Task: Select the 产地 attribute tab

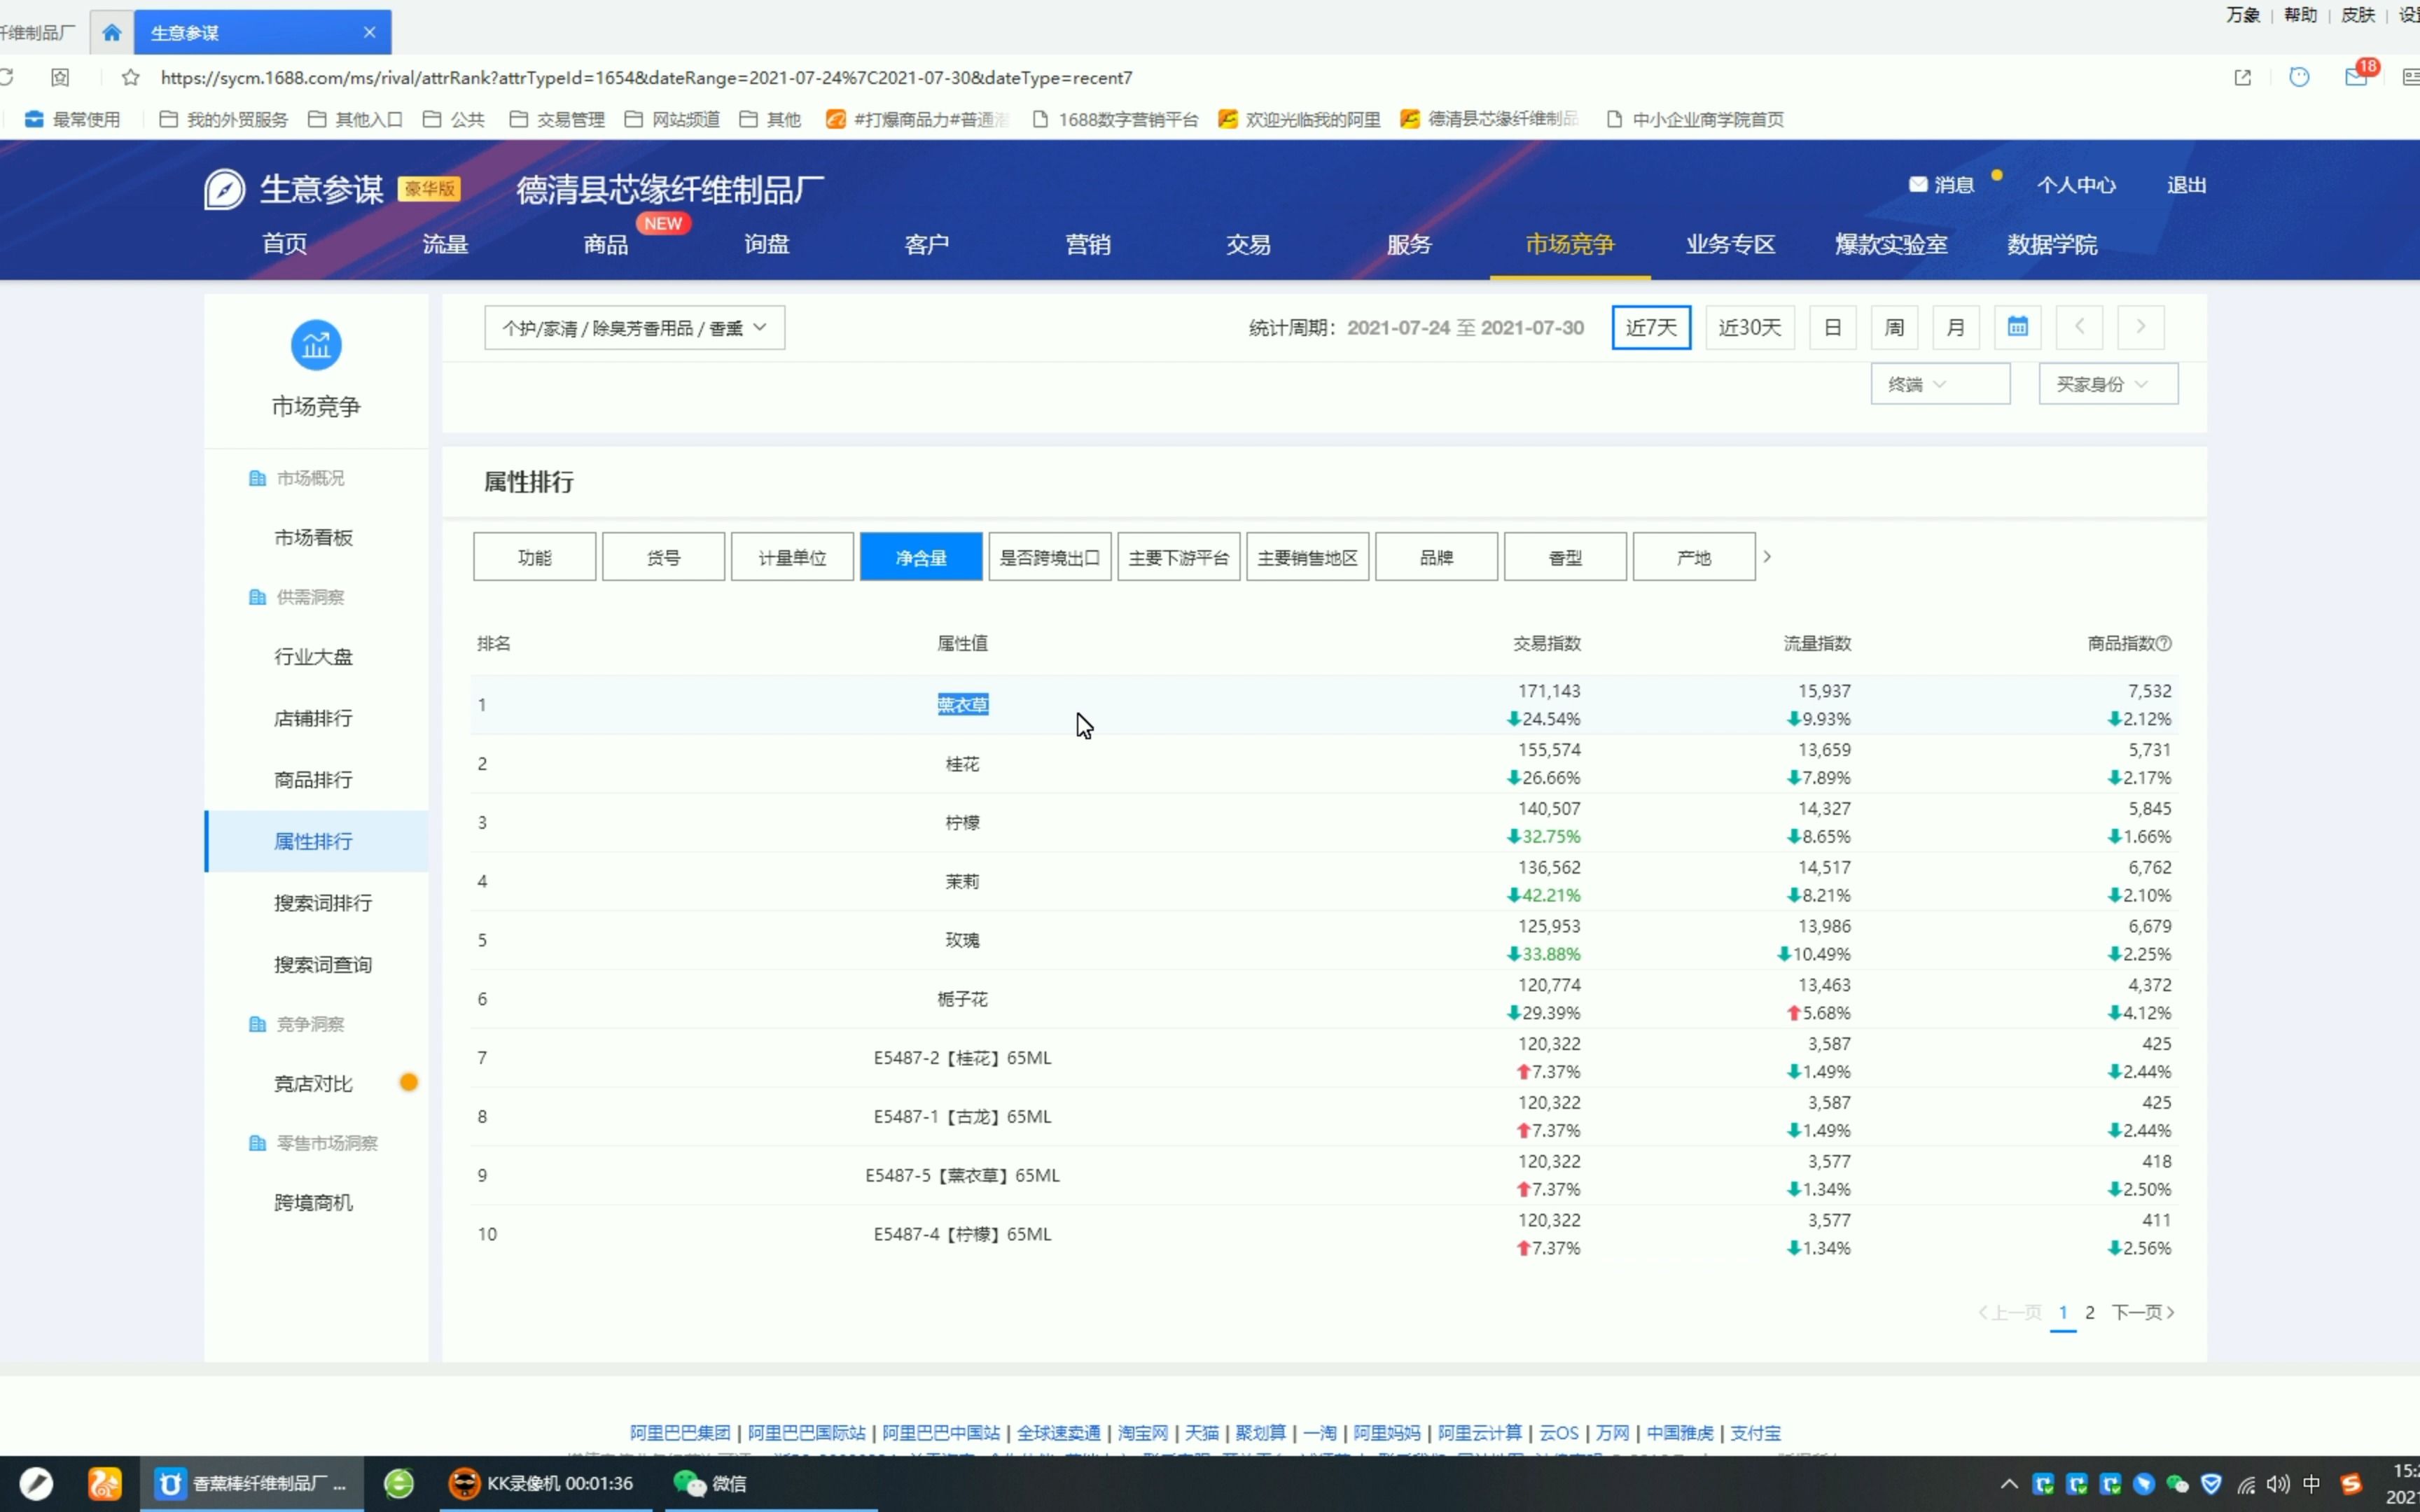Action: (1694, 557)
